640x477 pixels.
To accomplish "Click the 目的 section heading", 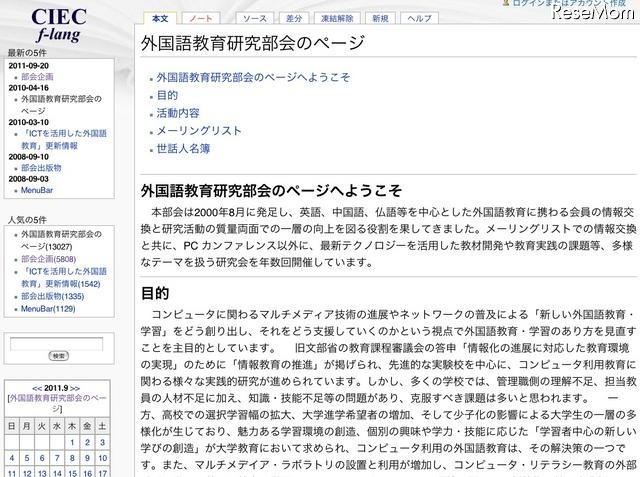I will [155, 293].
